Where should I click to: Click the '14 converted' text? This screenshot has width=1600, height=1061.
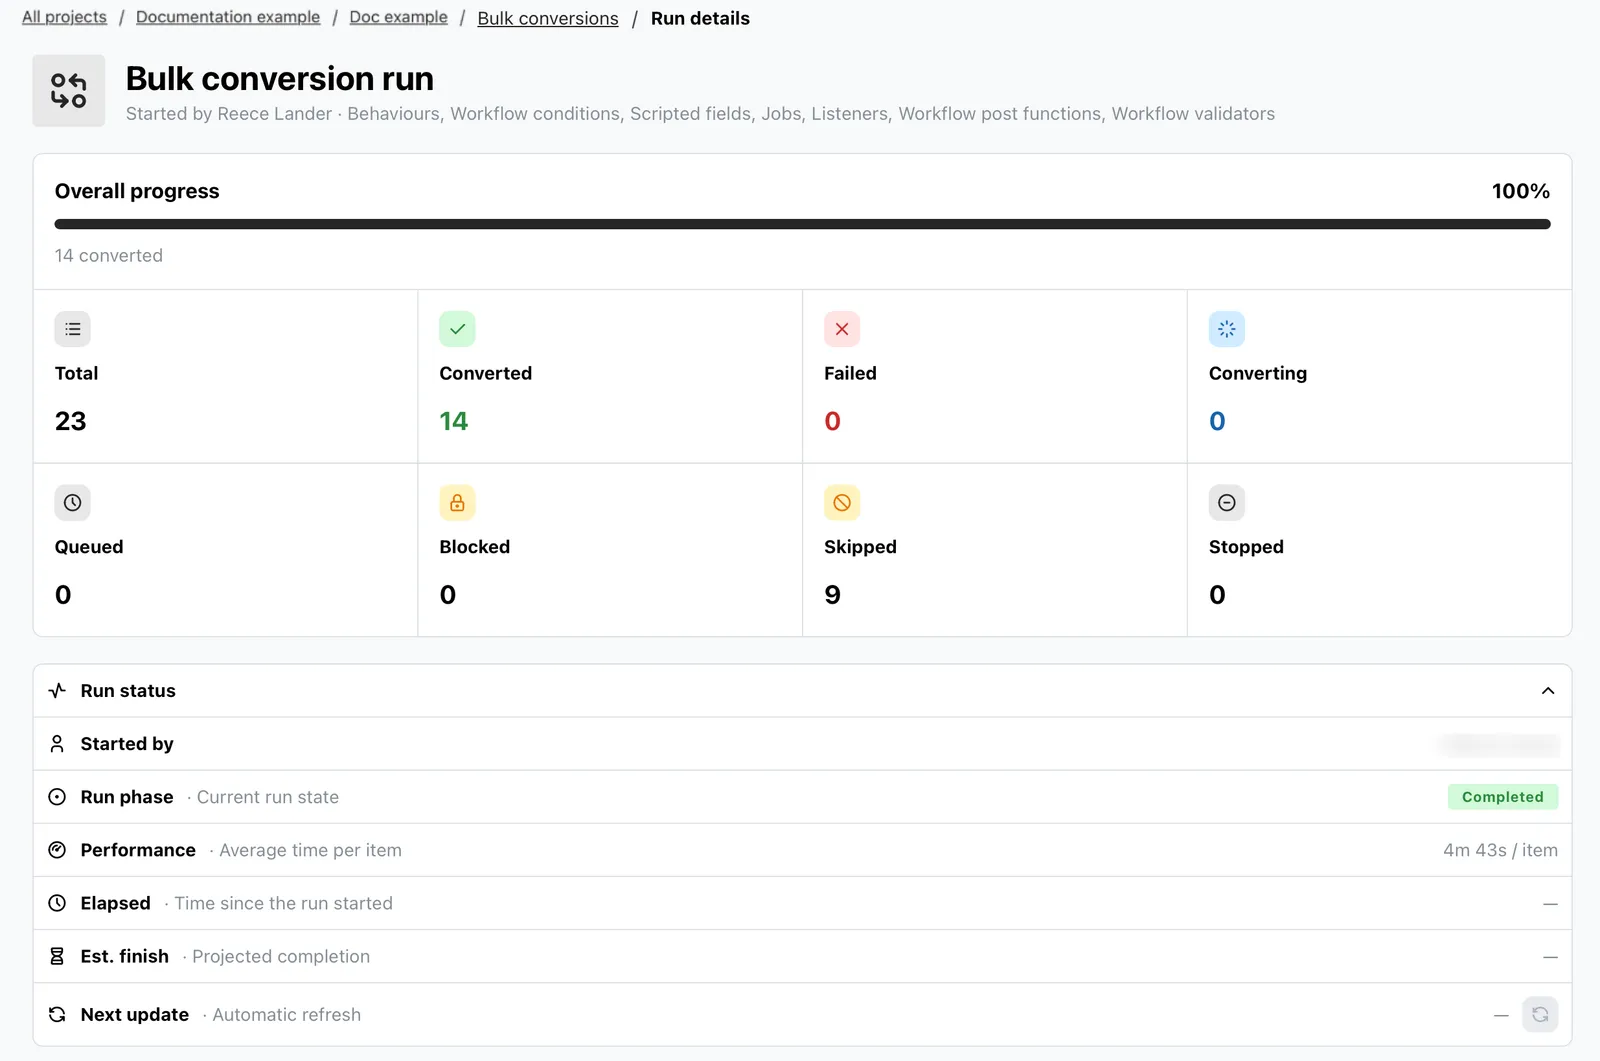(x=109, y=255)
